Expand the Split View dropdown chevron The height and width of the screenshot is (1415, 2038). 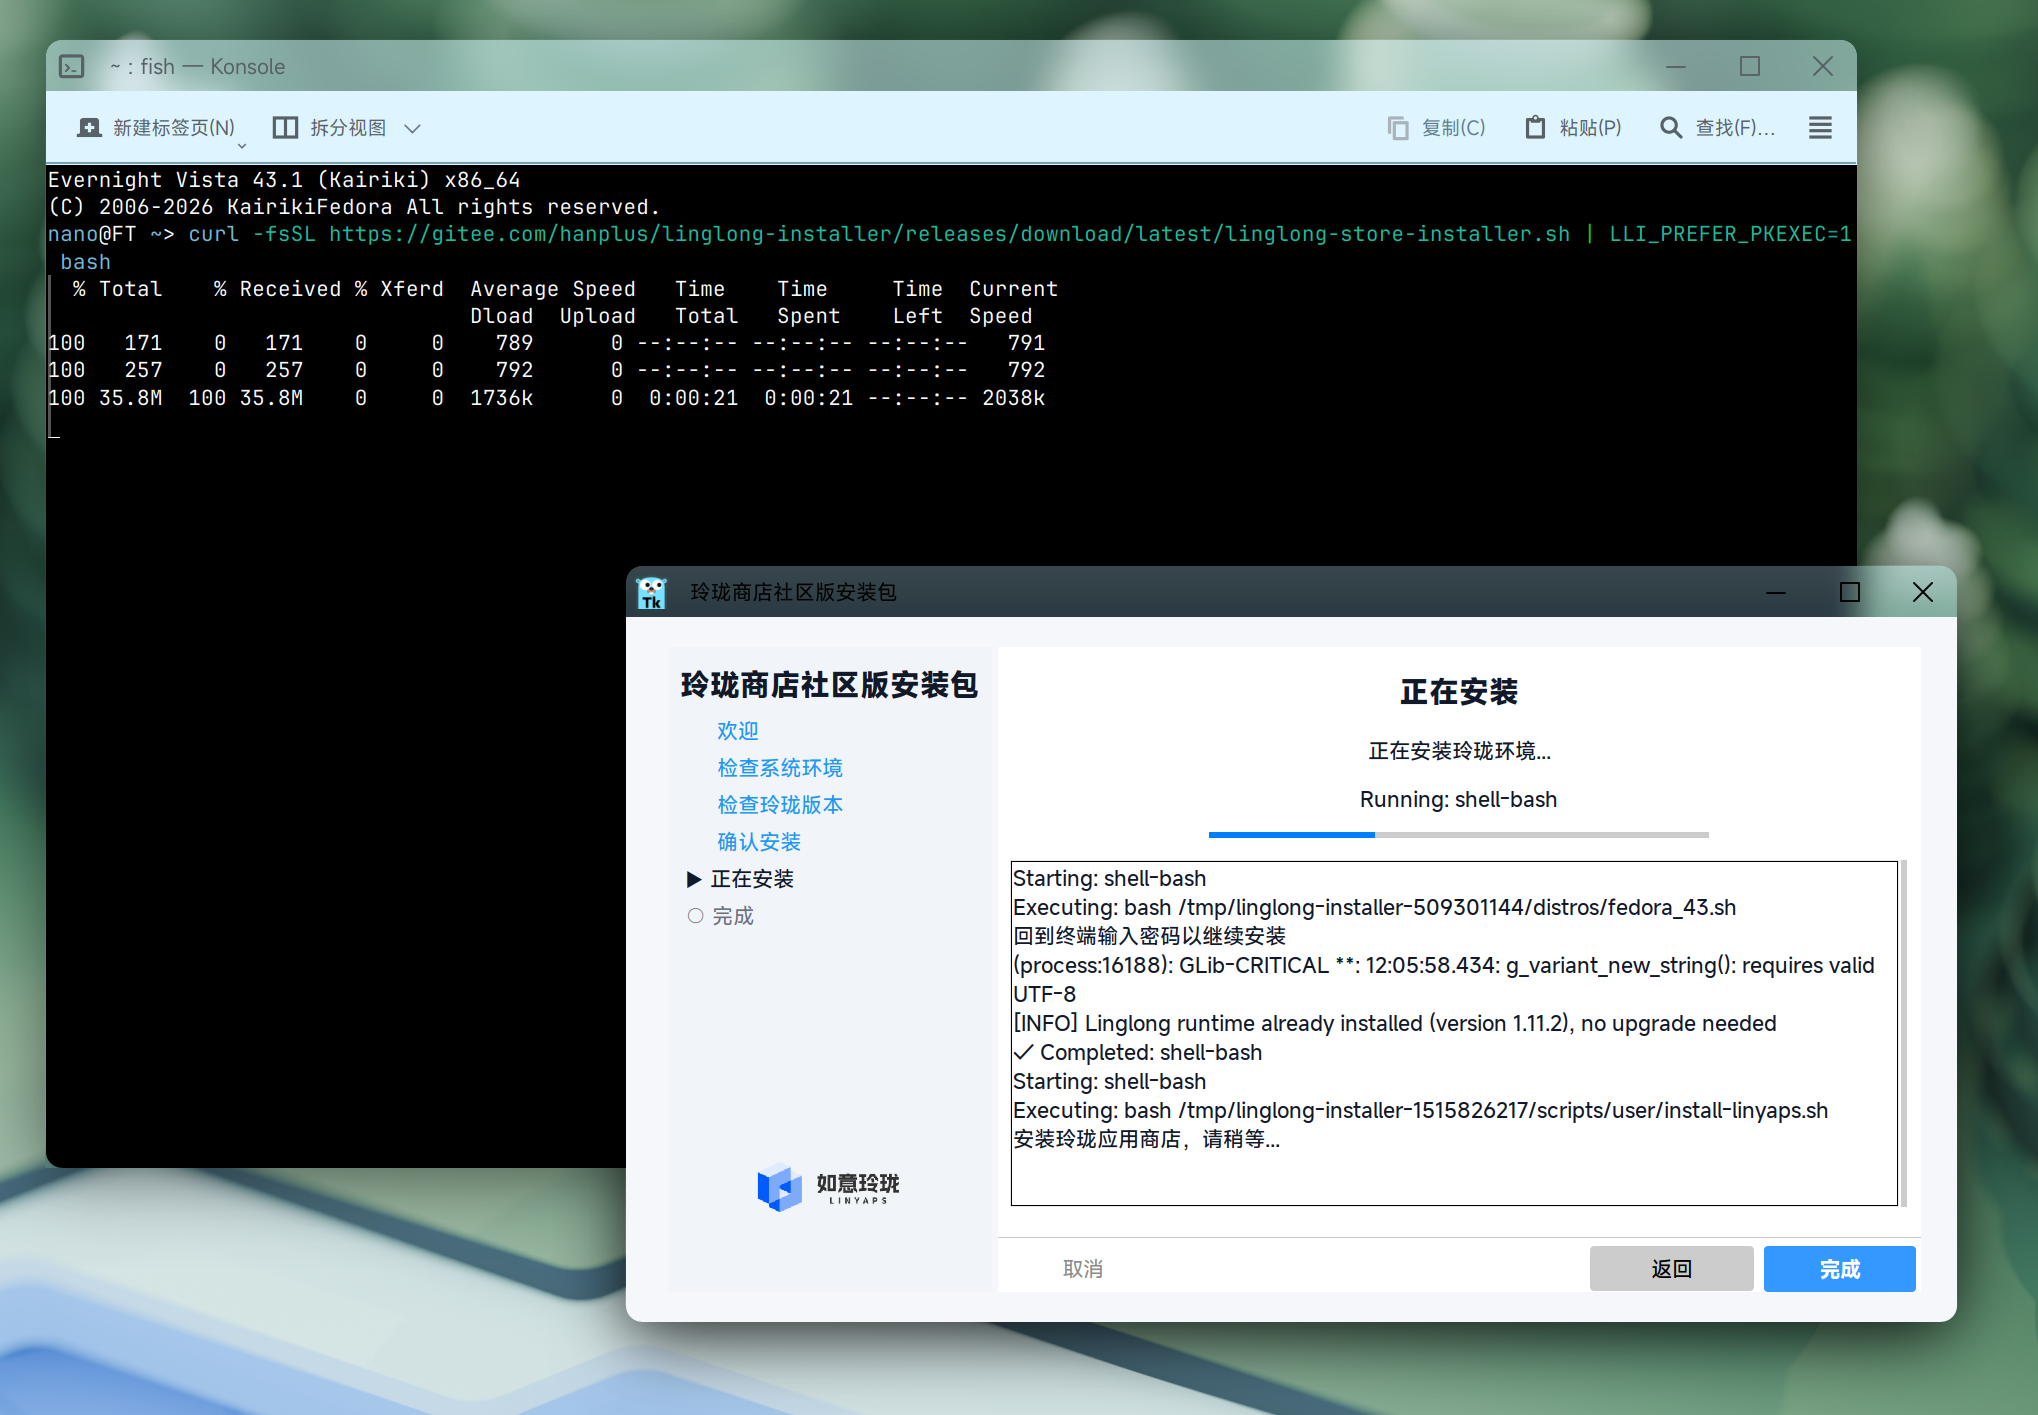coord(412,128)
